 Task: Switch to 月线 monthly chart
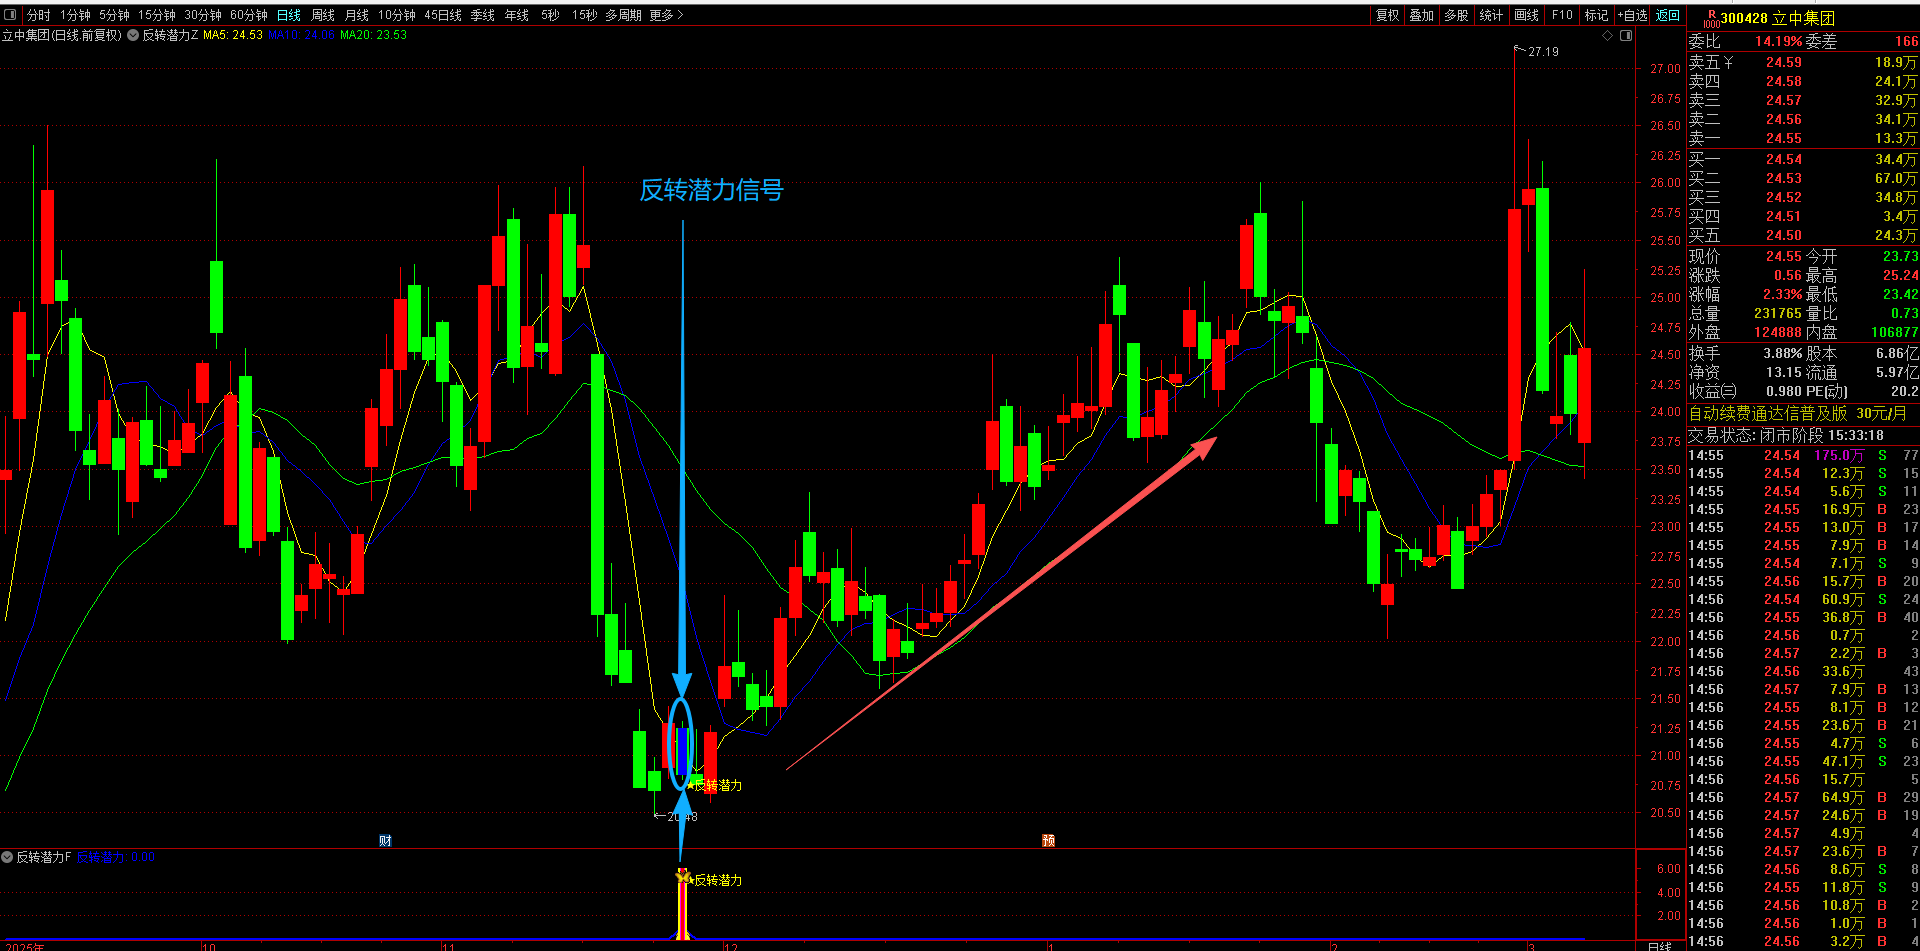(356, 15)
